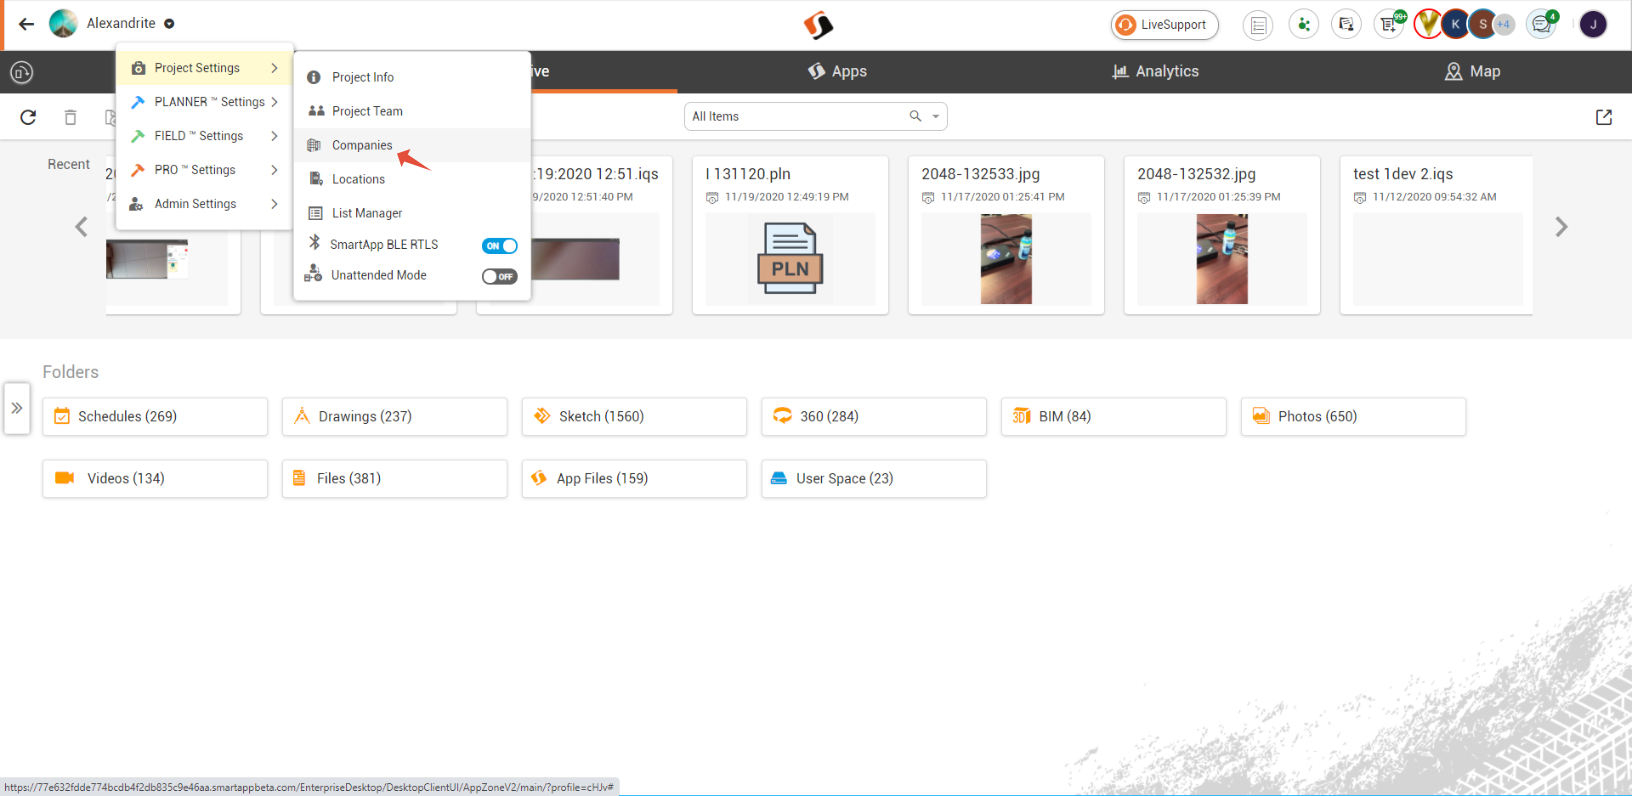Expand the left sidebar panel
This screenshot has height=796, width=1632.
17,408
